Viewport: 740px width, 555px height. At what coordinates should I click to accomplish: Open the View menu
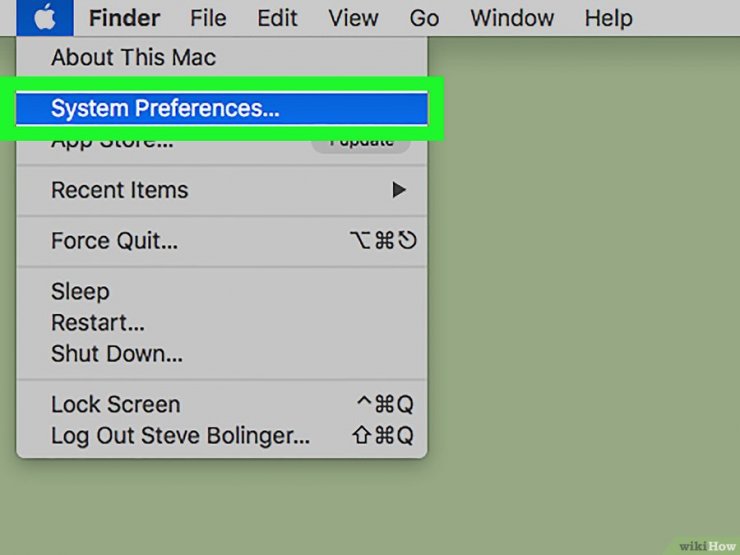point(353,18)
